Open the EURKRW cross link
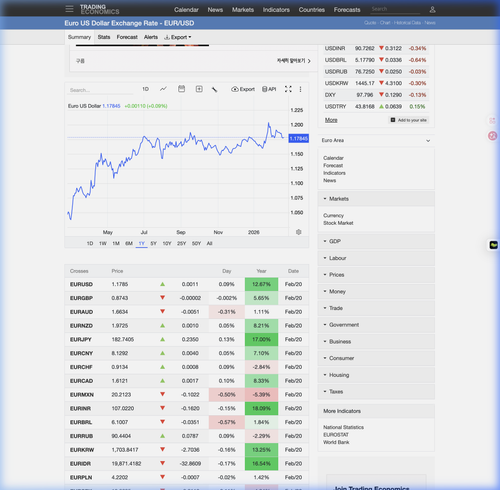This screenshot has height=490, width=500. tap(82, 450)
